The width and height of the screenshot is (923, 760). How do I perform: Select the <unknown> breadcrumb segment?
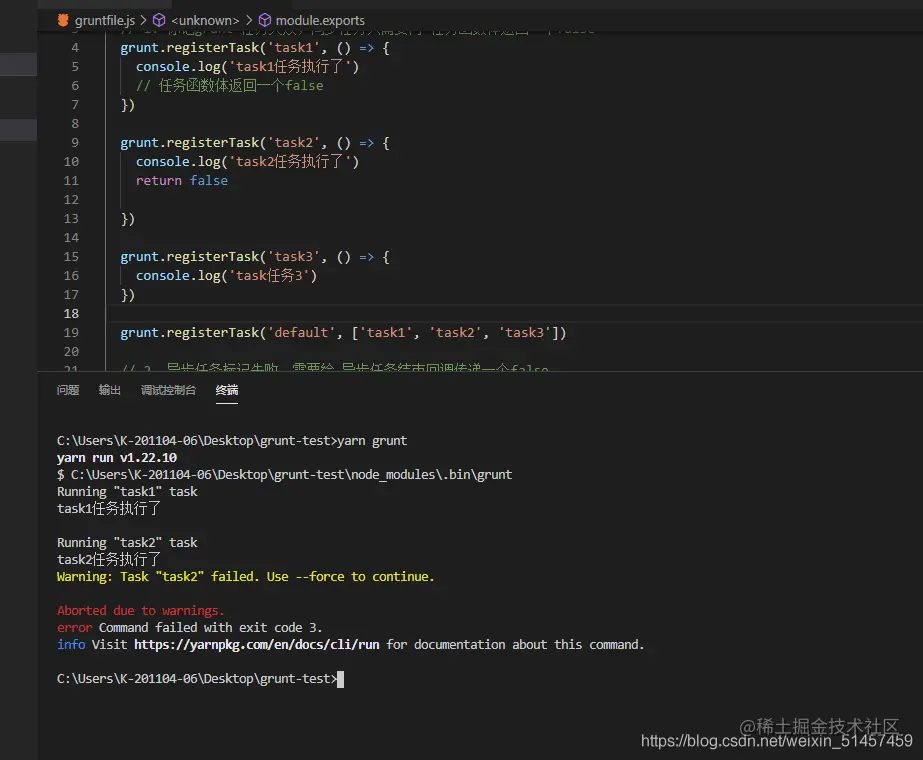[x=205, y=21]
